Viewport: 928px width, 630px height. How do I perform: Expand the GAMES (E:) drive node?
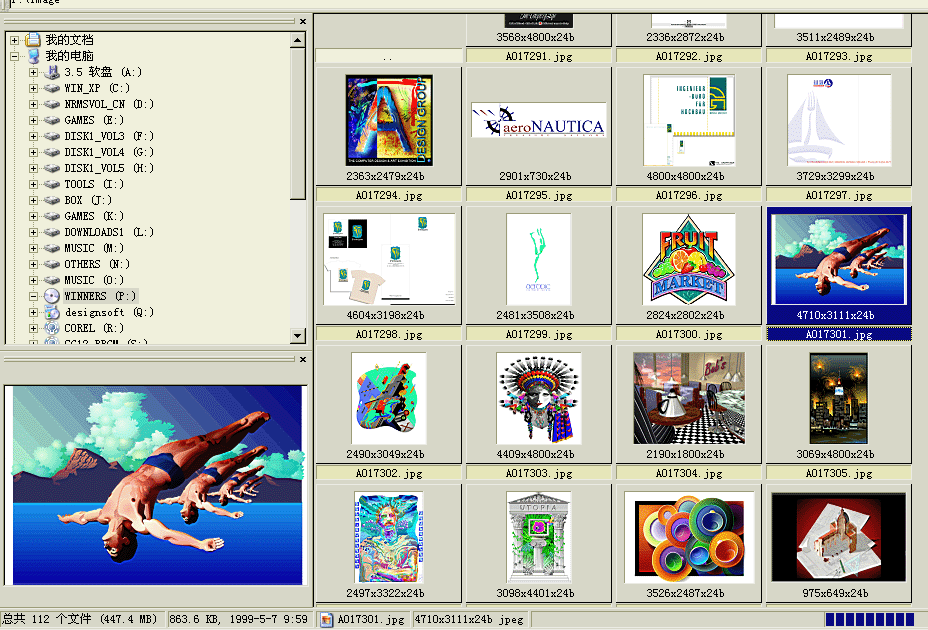pos(33,120)
